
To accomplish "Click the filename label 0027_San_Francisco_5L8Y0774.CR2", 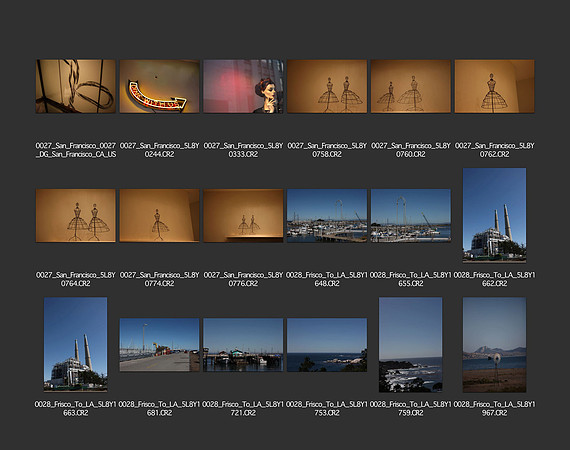I will (x=160, y=279).
